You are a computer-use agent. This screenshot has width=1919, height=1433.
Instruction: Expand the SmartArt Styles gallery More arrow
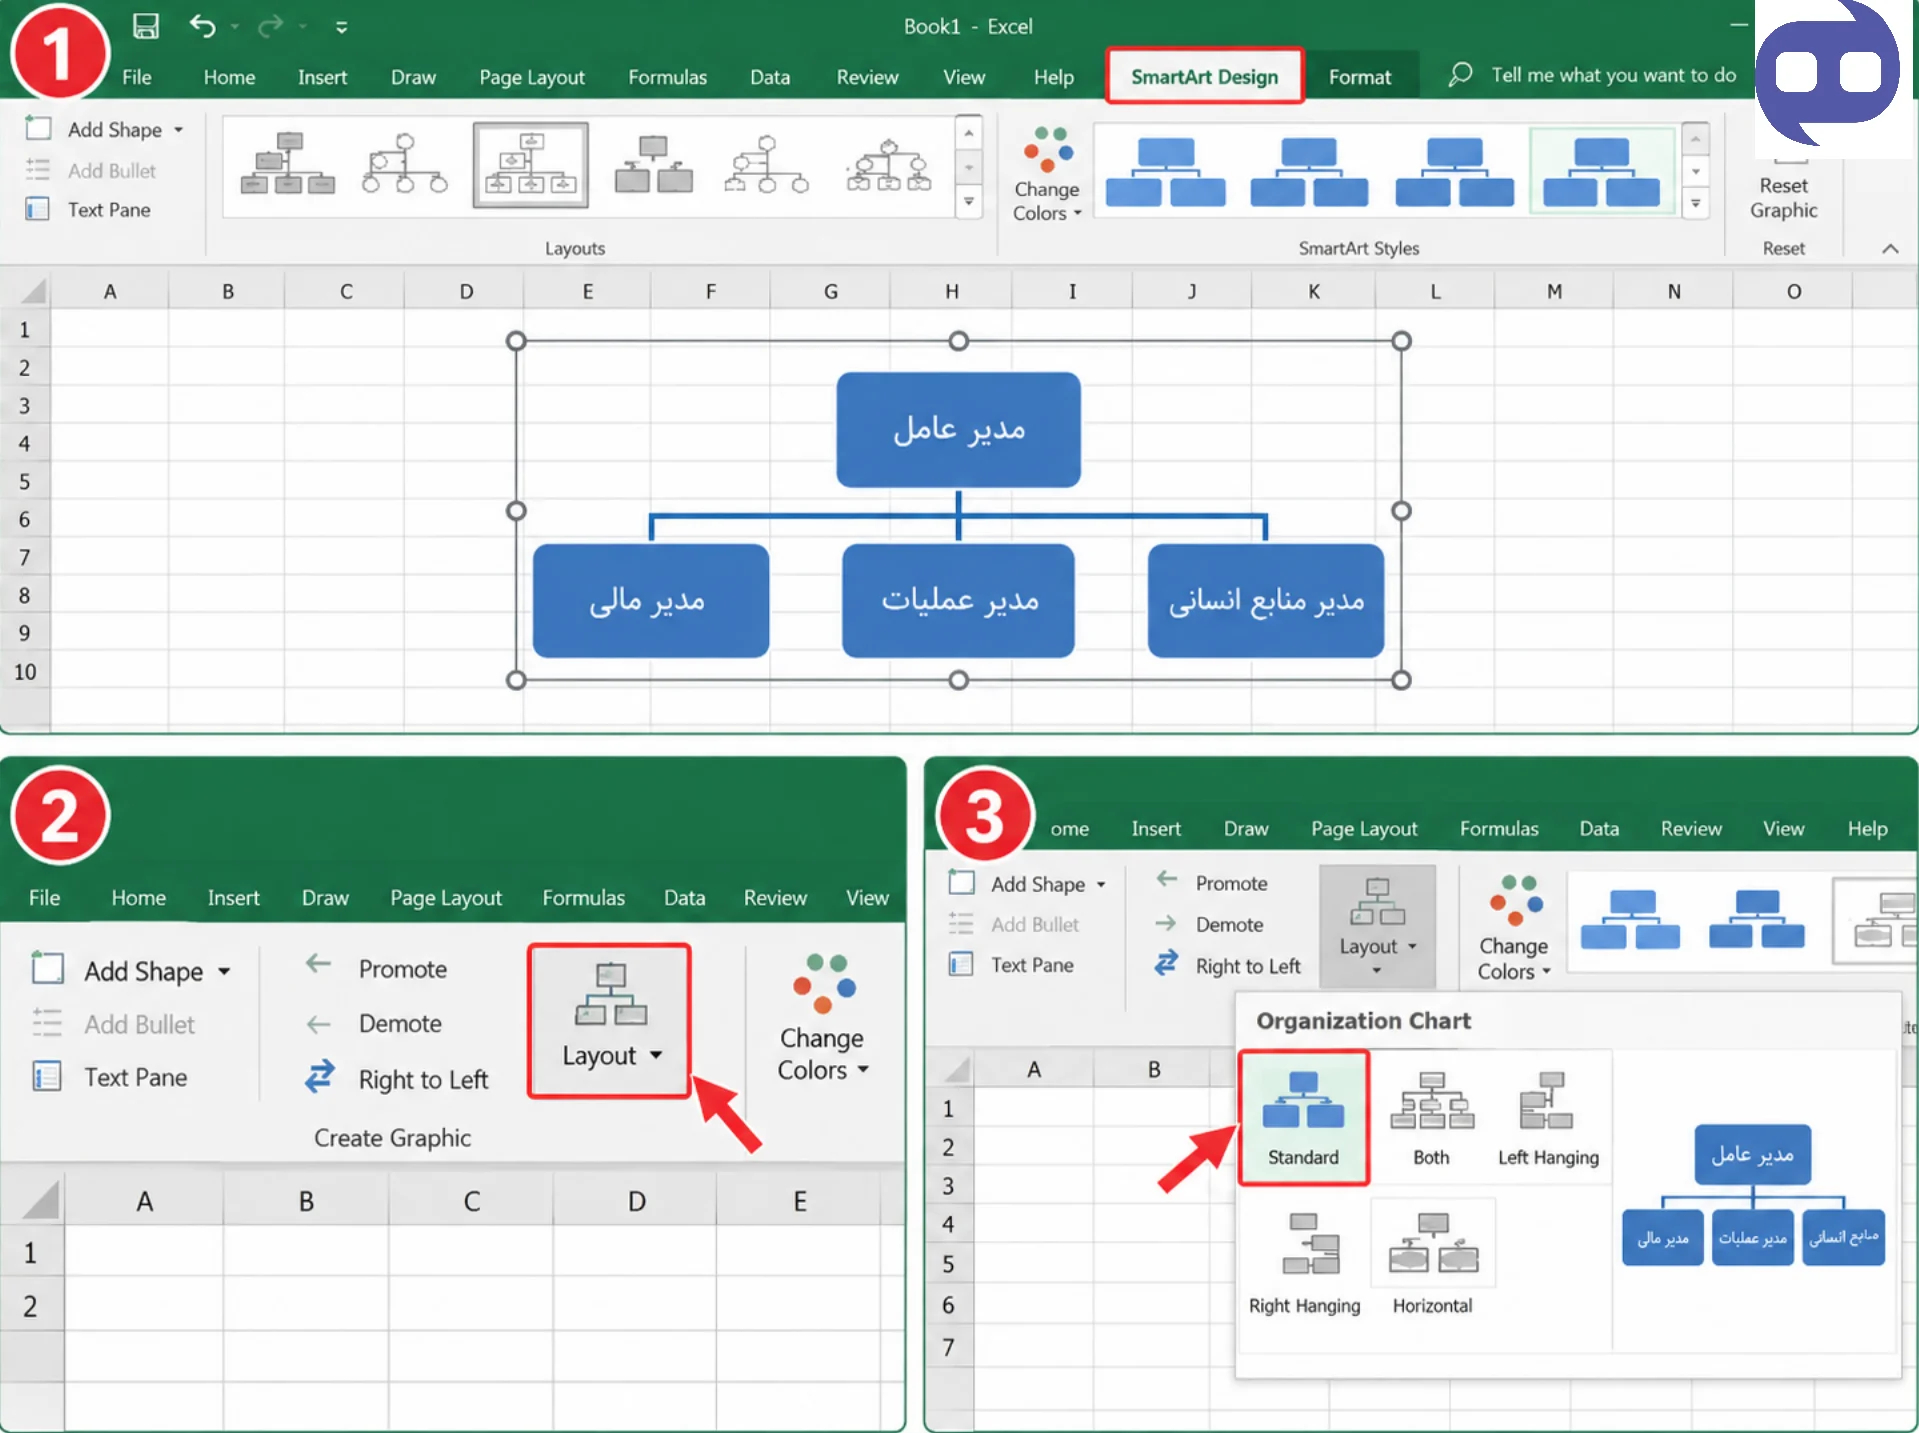coord(1695,204)
